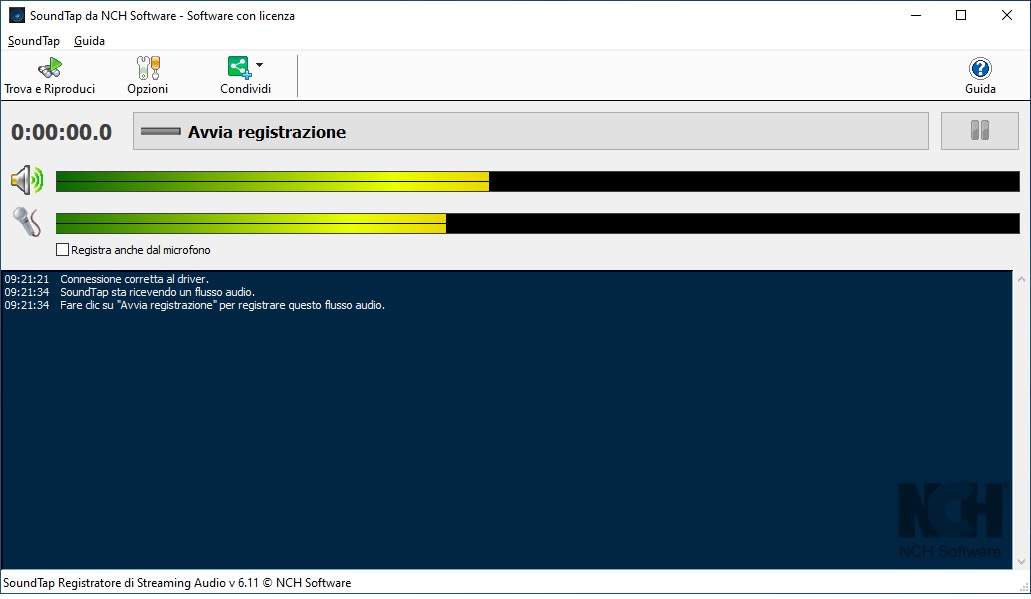
Task: Click the speaker audio level meter
Action: [x=537, y=181]
